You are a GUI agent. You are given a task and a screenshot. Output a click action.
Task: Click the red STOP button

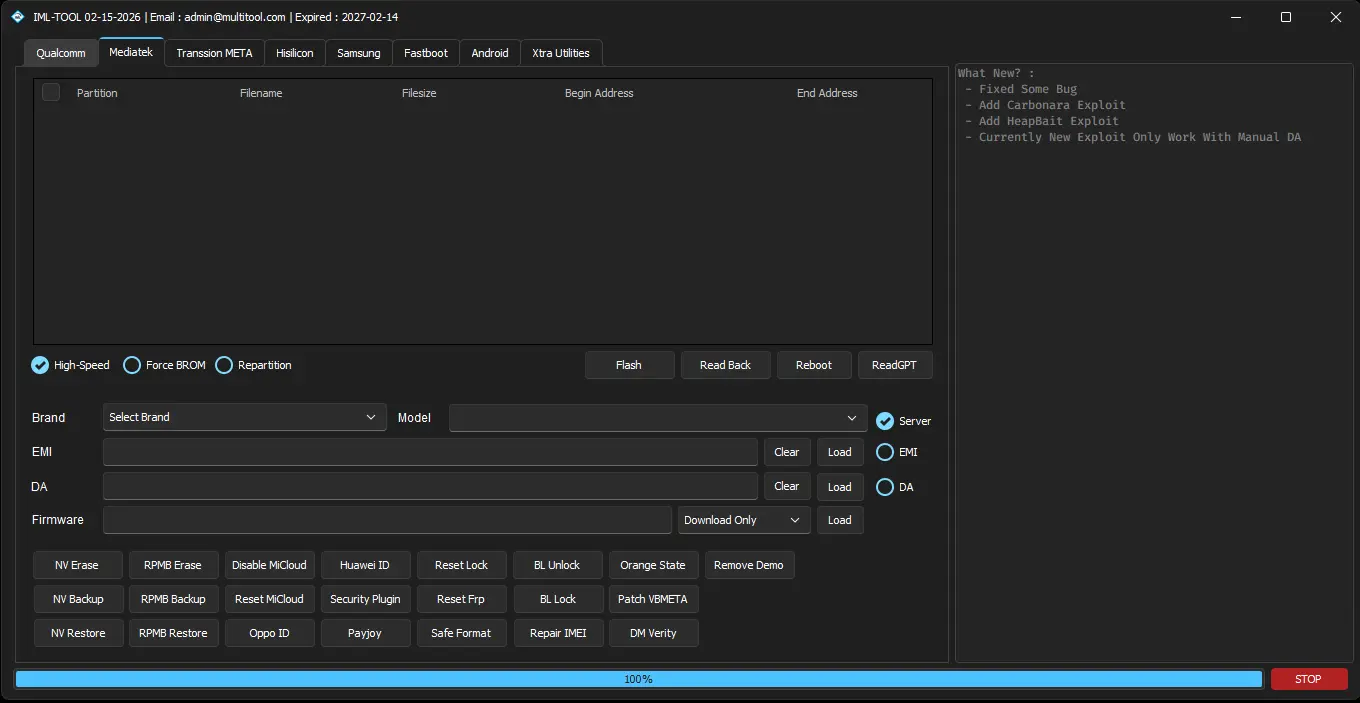pos(1308,679)
